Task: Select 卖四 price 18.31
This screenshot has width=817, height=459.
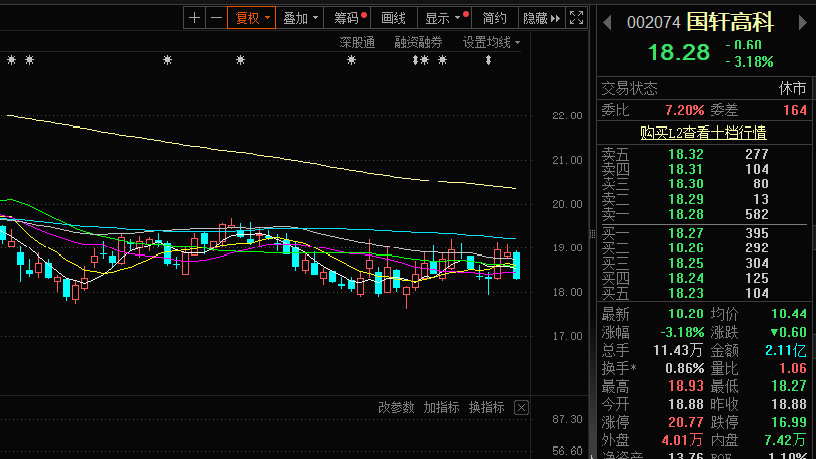Action: point(686,169)
